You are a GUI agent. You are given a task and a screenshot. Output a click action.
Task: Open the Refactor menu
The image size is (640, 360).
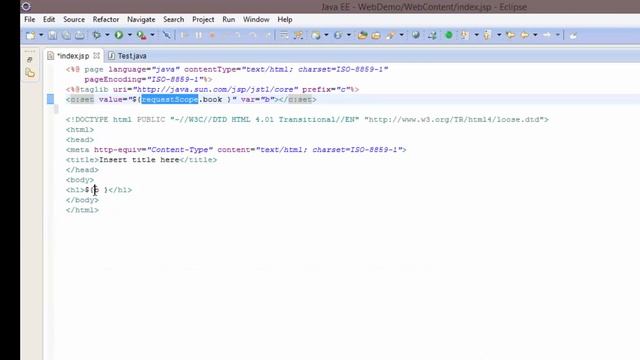coord(106,19)
